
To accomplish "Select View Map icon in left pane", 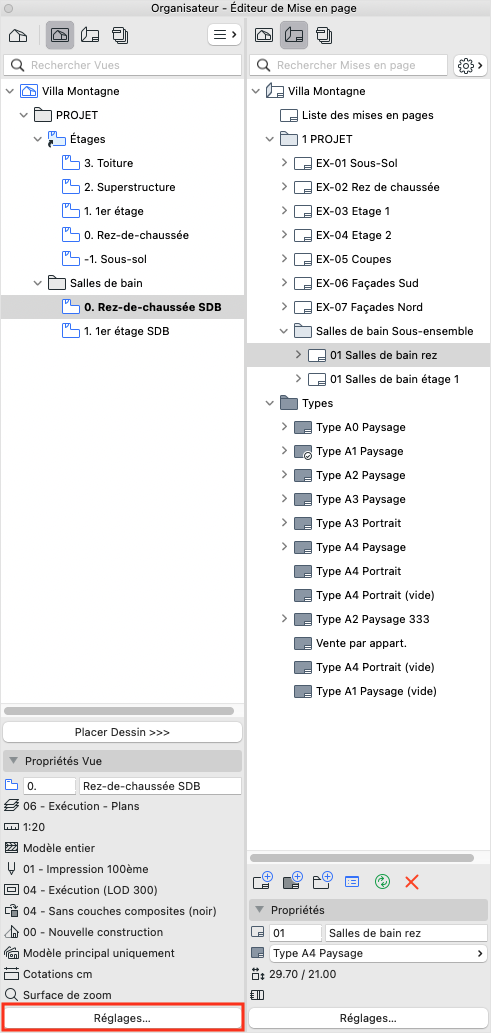I will click(x=59, y=34).
